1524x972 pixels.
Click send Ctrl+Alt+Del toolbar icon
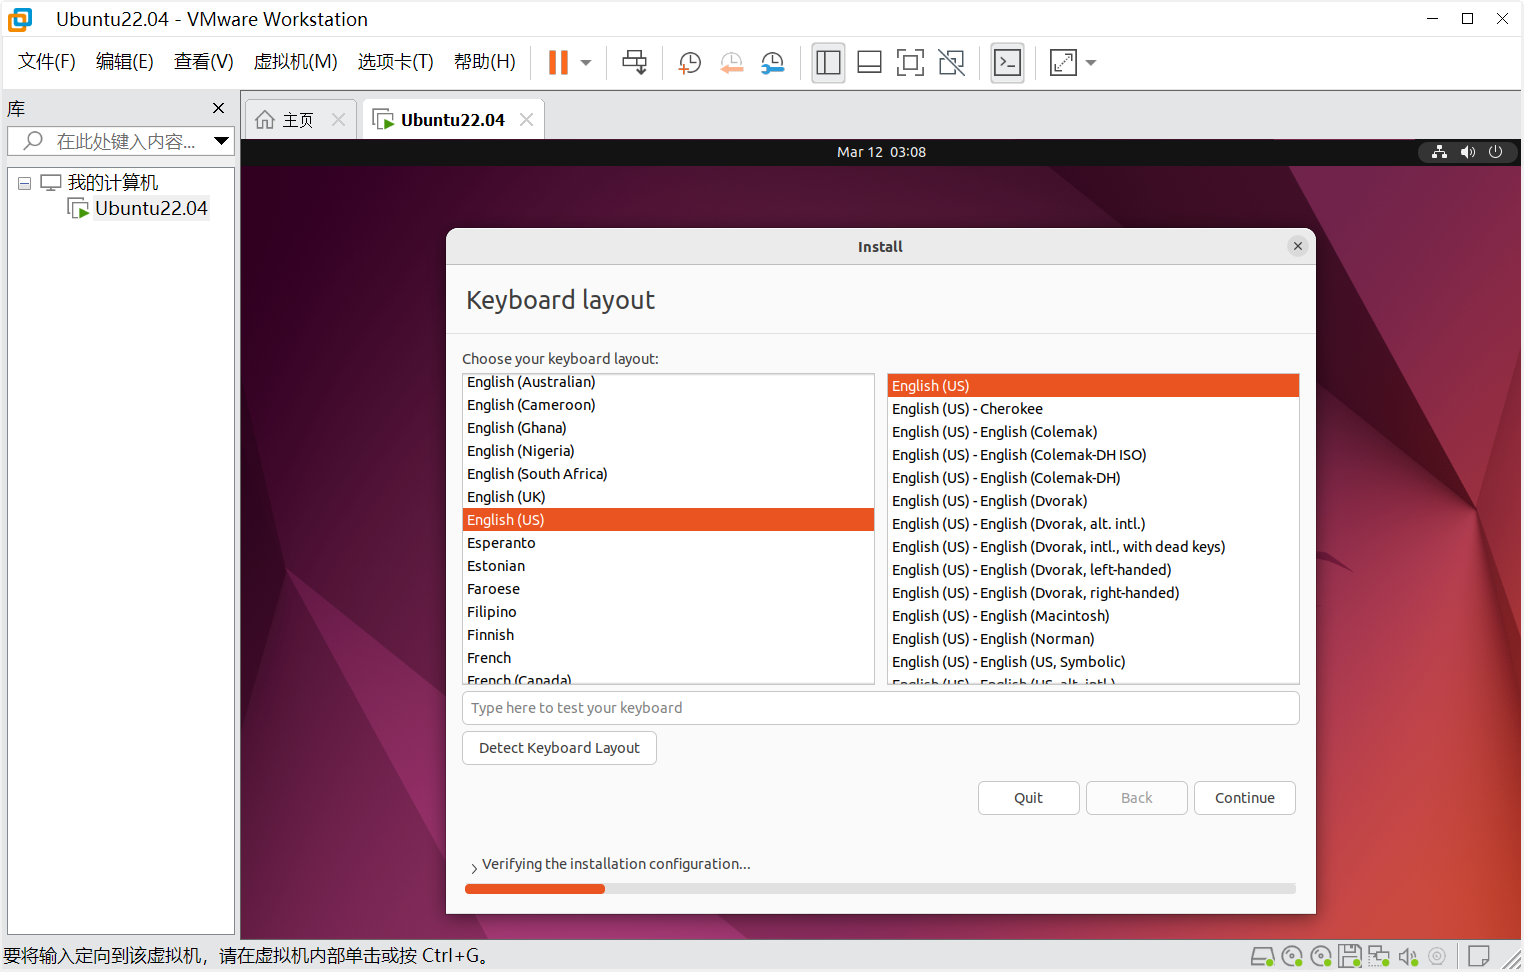pyautogui.click(x=634, y=63)
